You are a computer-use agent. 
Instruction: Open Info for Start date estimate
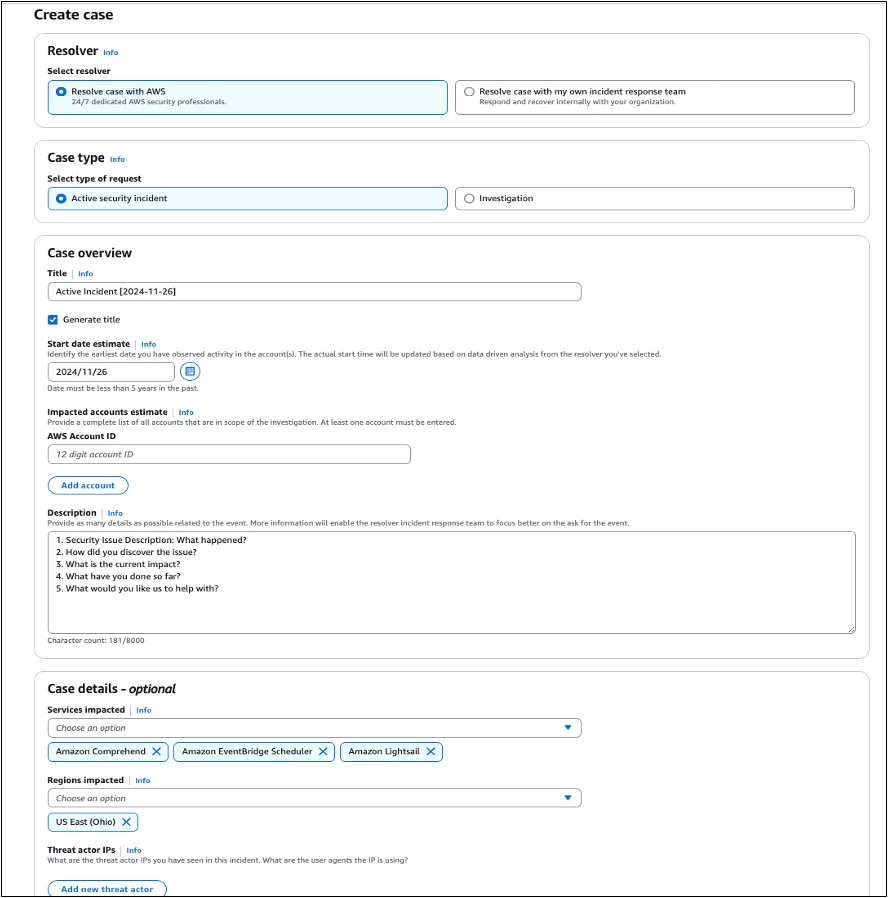[148, 344]
